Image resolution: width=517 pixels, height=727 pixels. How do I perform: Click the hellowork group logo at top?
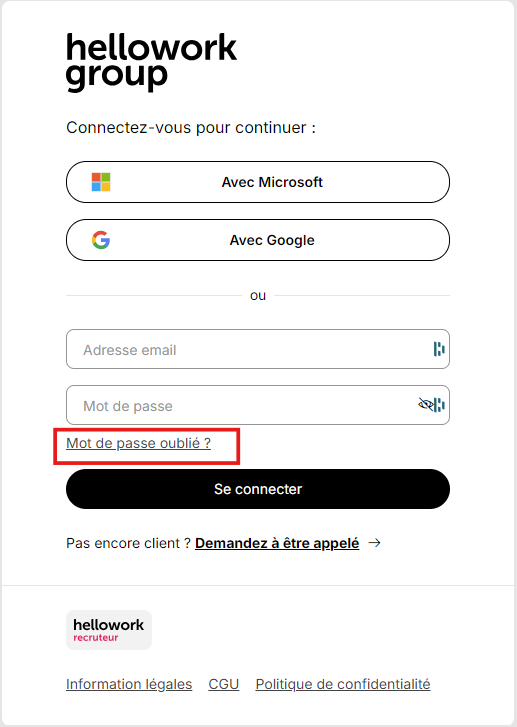coord(151,63)
